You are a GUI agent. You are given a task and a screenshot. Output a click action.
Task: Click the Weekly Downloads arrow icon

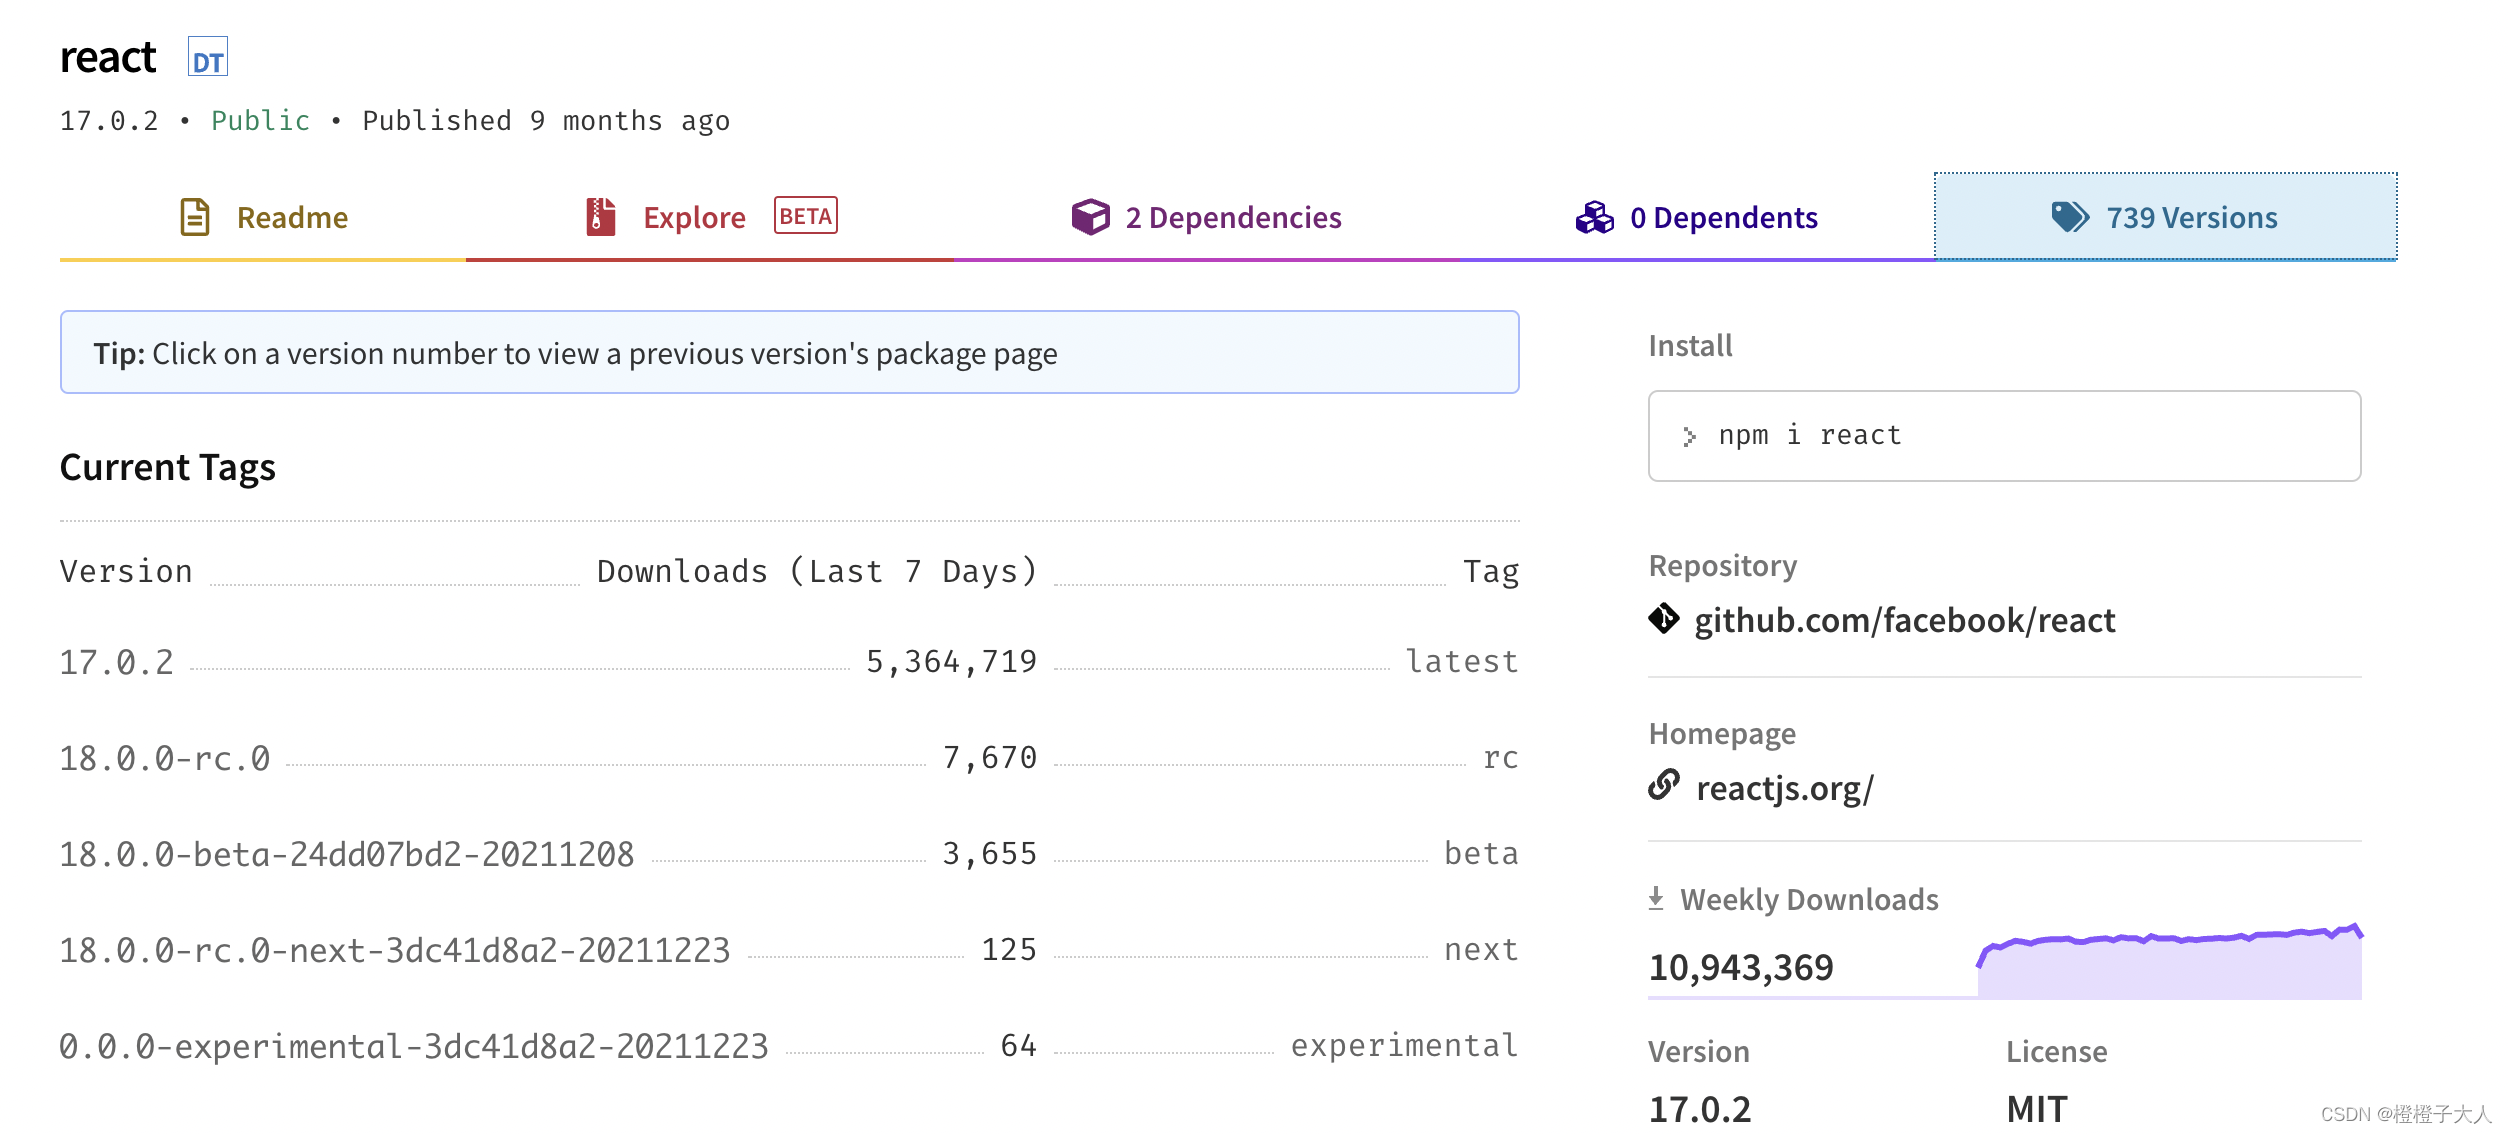pos(1656,898)
